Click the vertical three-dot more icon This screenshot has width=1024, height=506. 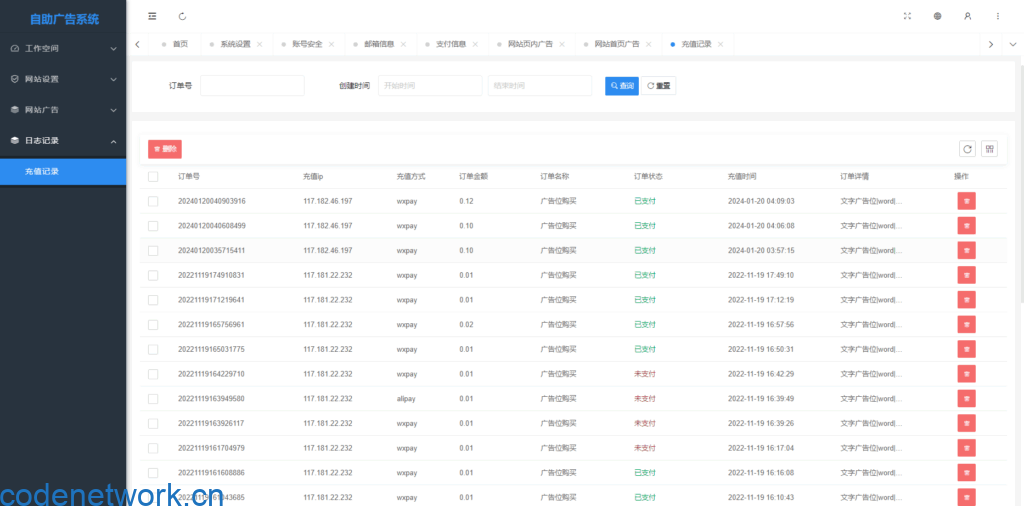(997, 16)
